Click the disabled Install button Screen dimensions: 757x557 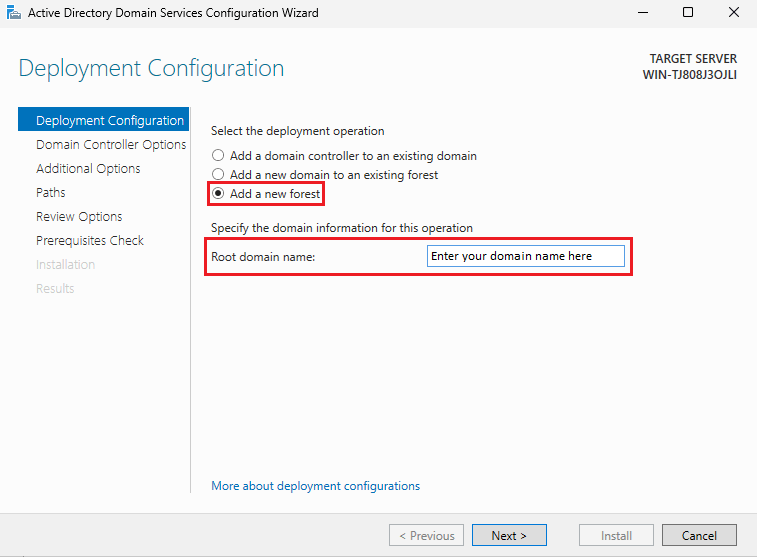617,535
